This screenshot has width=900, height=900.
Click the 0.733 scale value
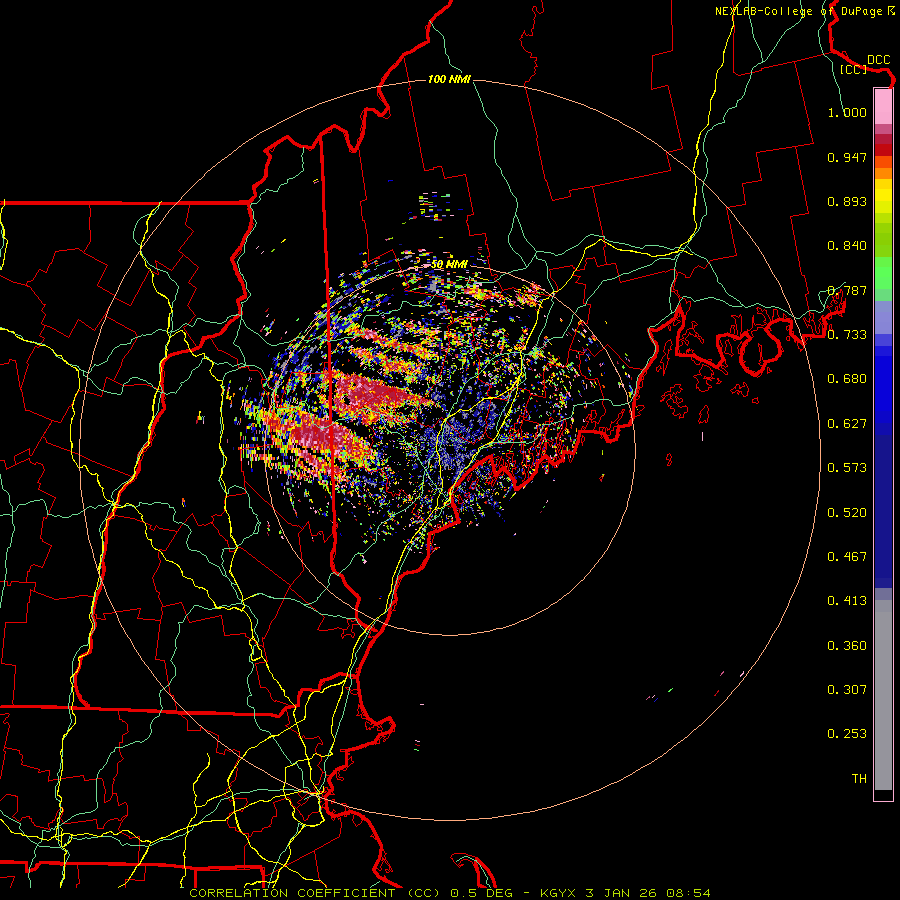[x=847, y=335]
